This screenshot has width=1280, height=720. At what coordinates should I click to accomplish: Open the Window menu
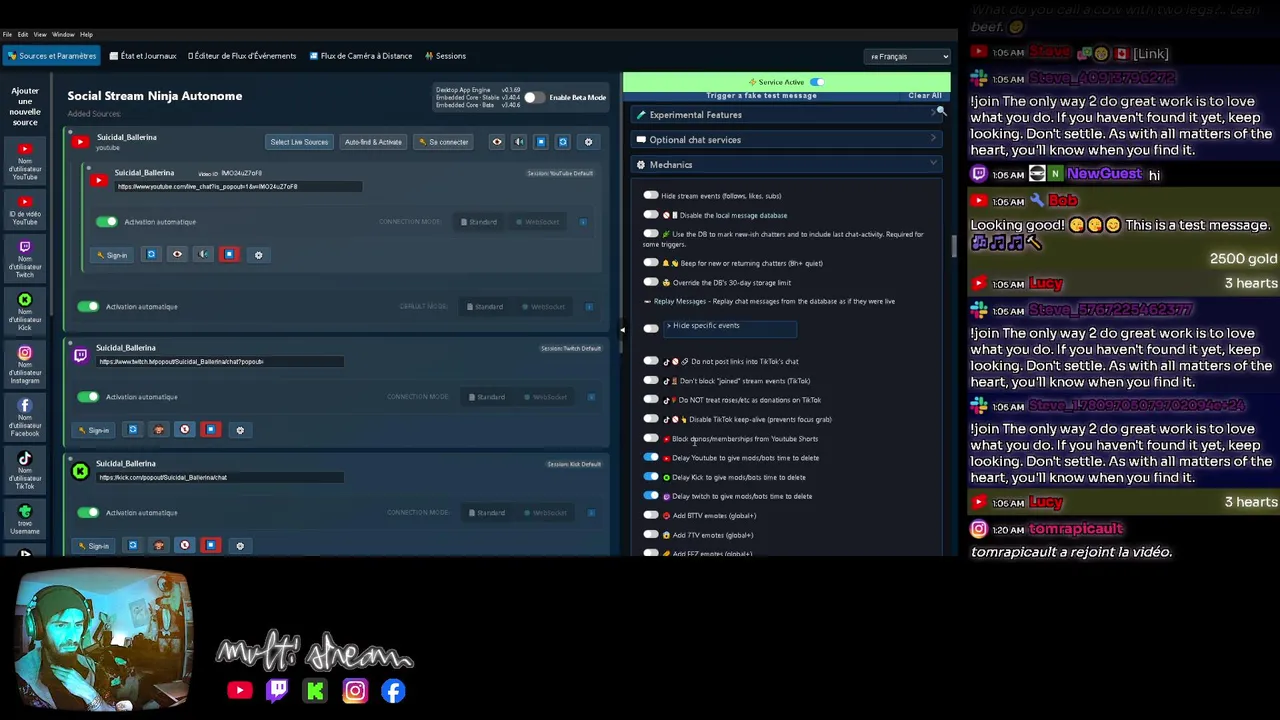[x=62, y=35]
